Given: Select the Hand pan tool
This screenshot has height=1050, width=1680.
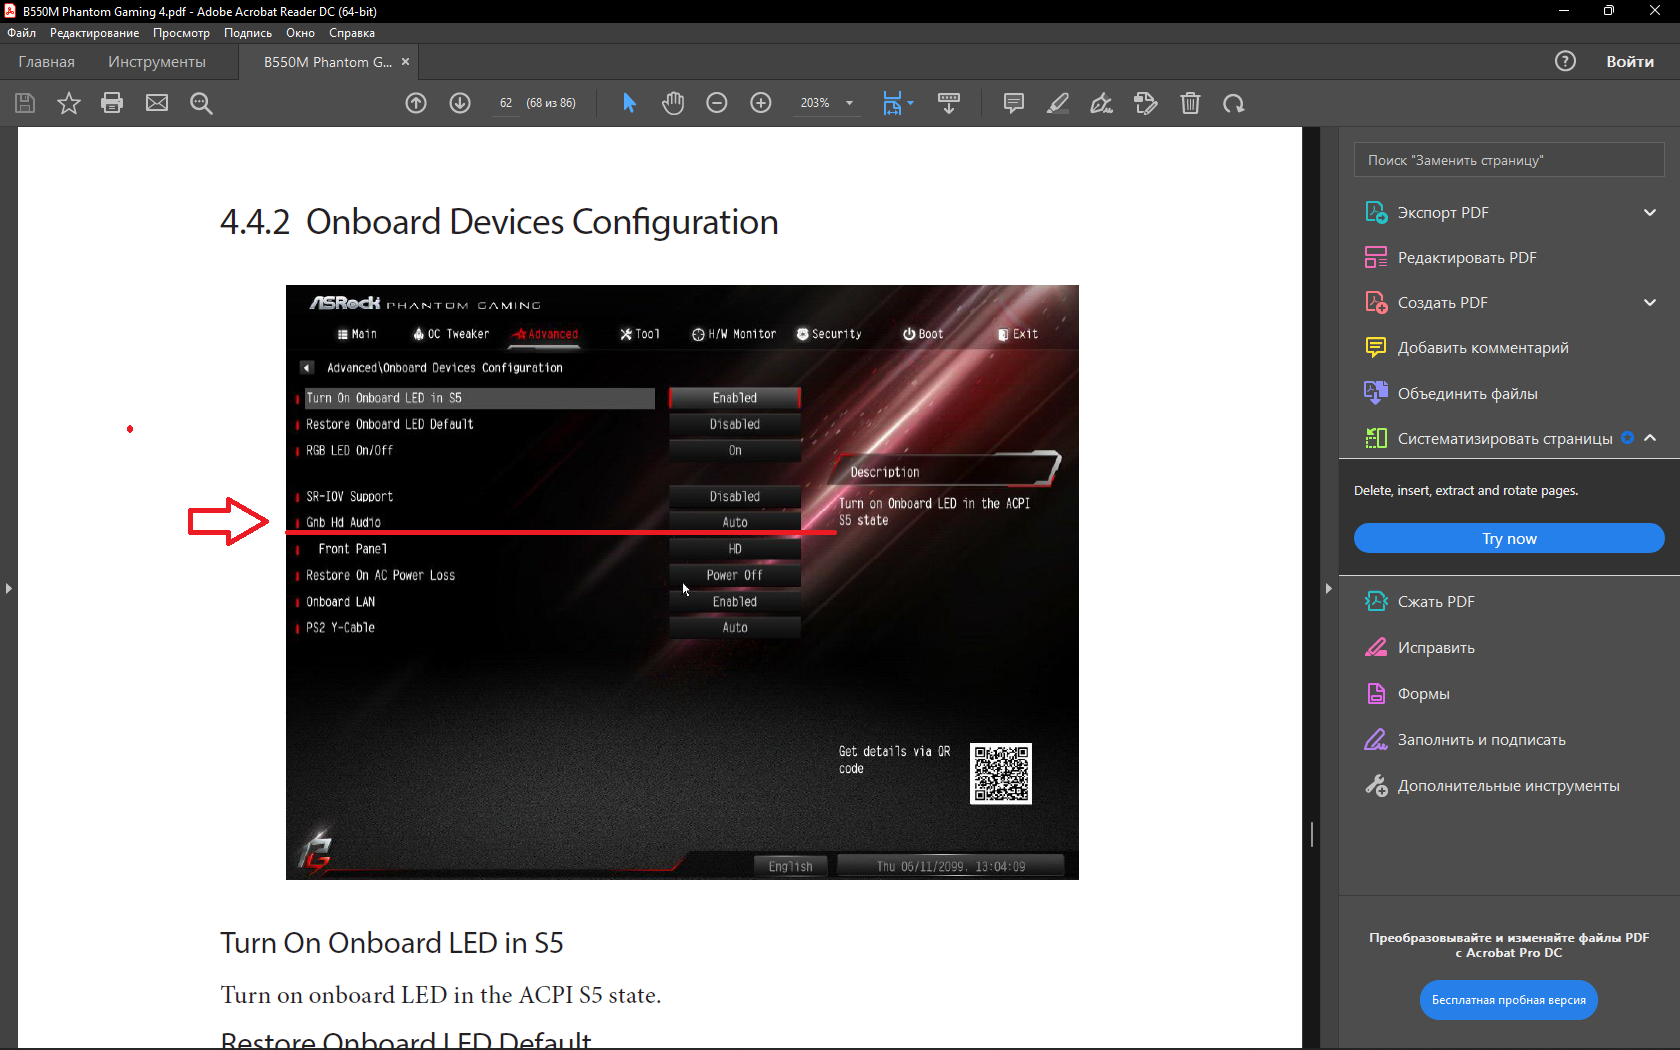Looking at the screenshot, I should pos(673,103).
